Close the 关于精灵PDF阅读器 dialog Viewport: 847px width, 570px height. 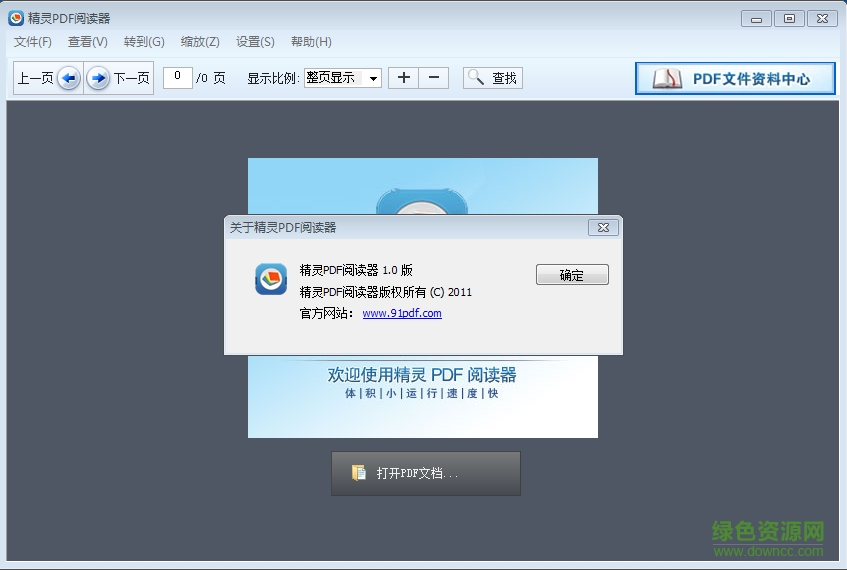click(603, 227)
